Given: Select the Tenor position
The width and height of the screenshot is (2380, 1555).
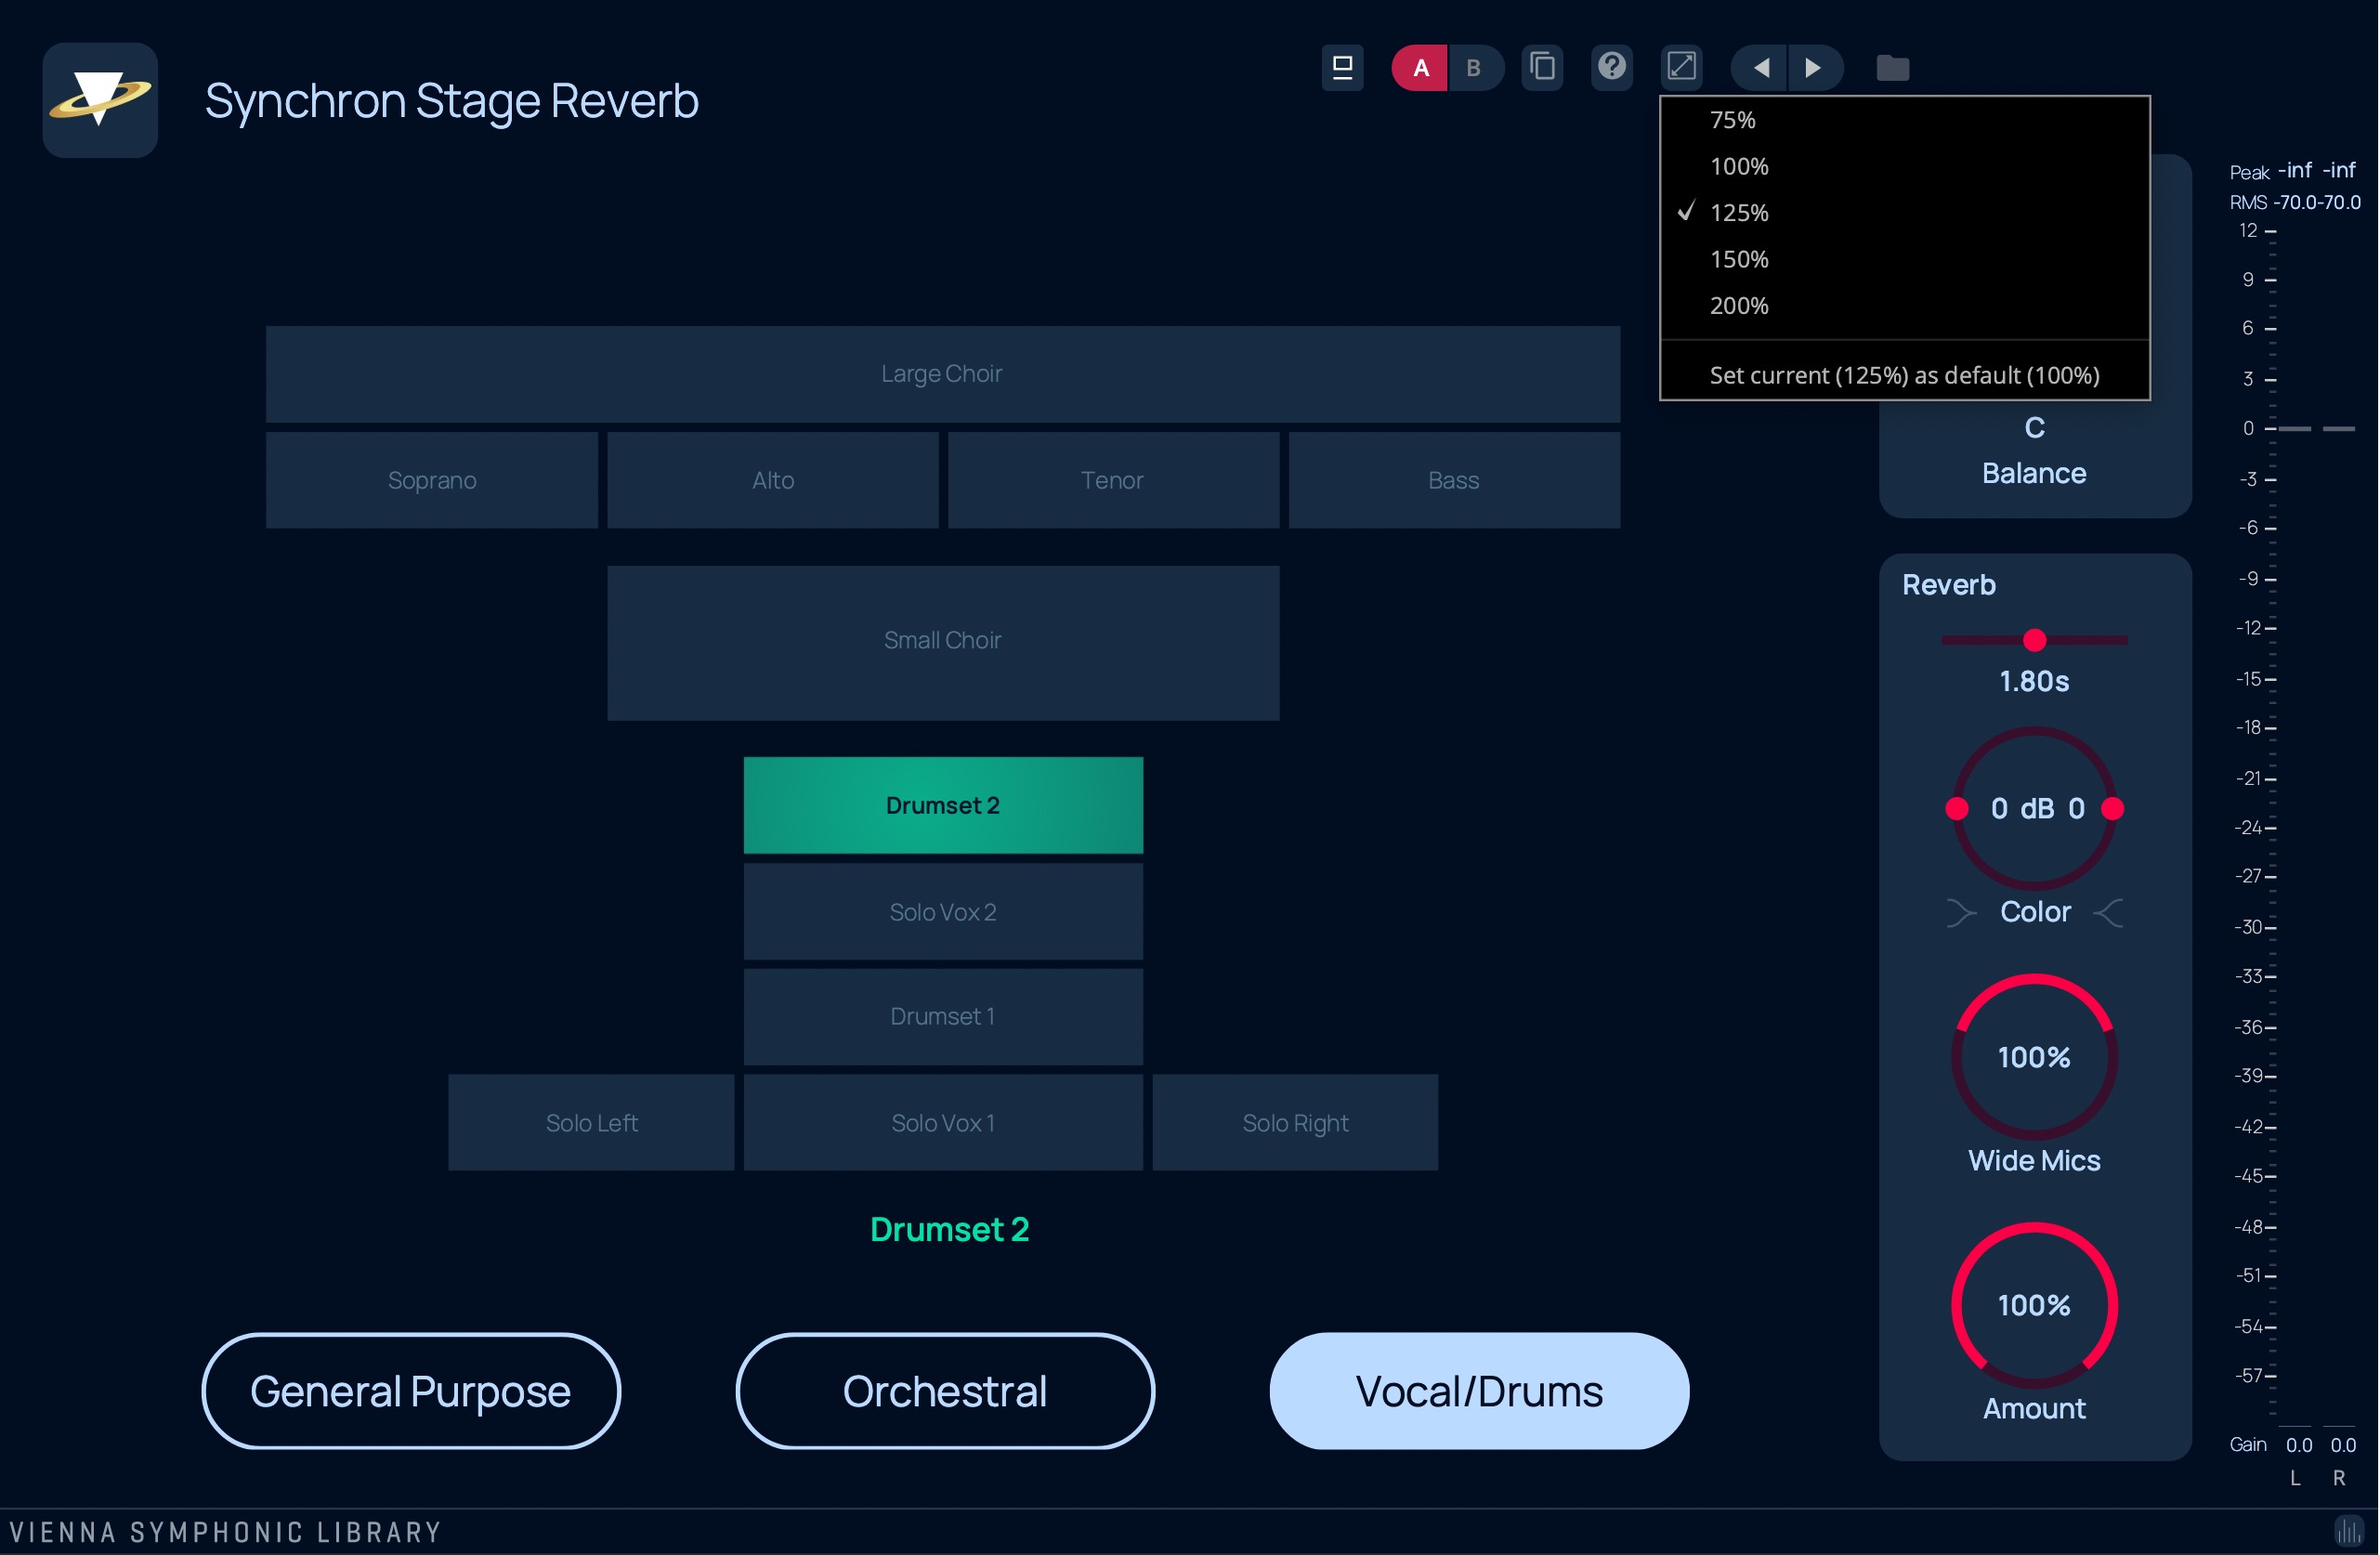Looking at the screenshot, I should click(x=1113, y=480).
